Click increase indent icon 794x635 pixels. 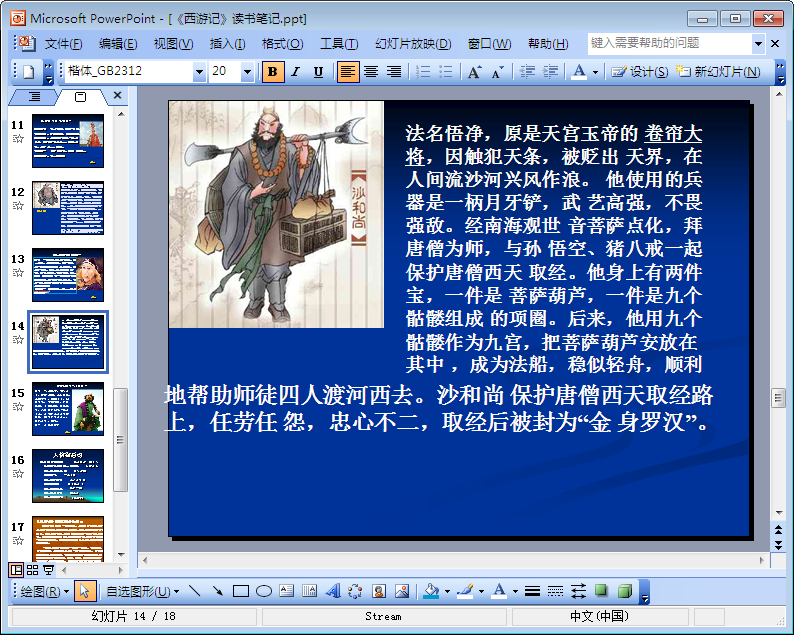(x=550, y=72)
